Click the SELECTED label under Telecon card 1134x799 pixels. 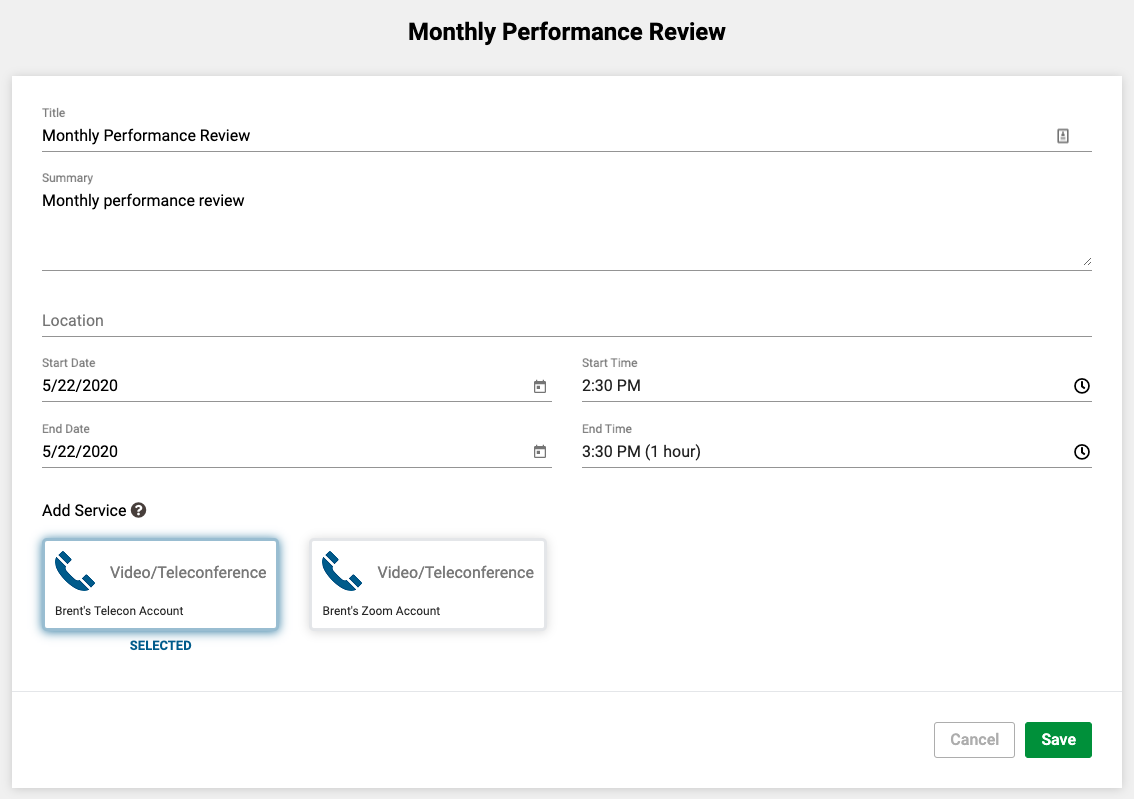(x=161, y=646)
